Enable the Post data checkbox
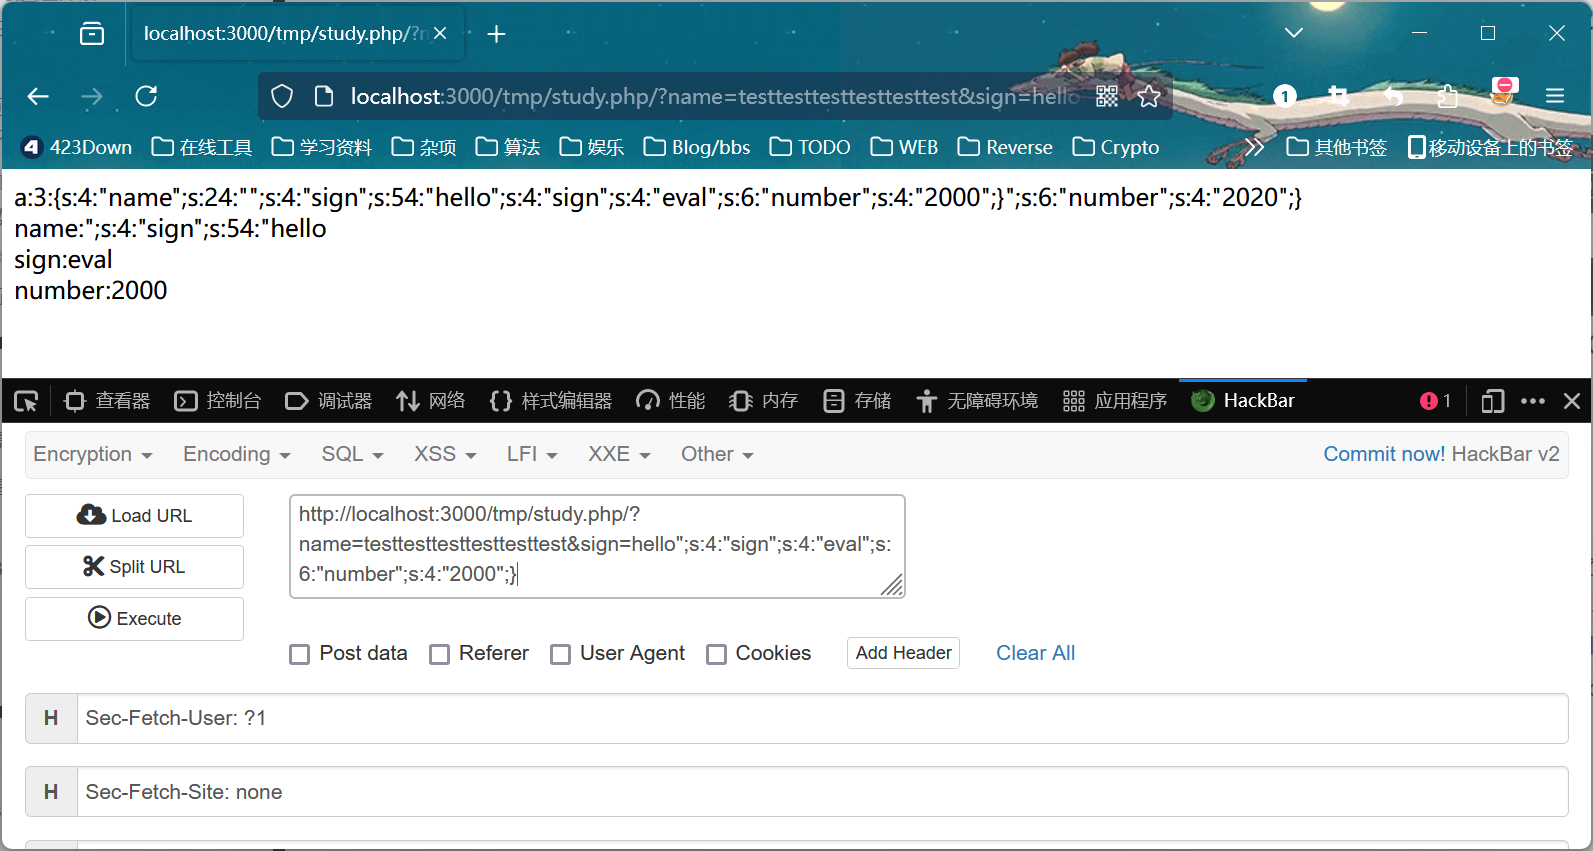This screenshot has width=1593, height=851. [299, 654]
